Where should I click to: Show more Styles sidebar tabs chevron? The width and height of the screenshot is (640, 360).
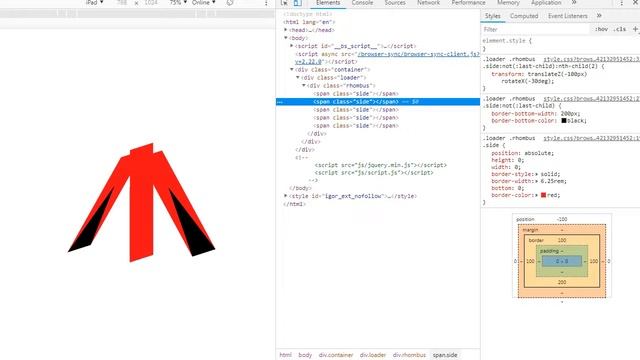pyautogui.click(x=599, y=16)
